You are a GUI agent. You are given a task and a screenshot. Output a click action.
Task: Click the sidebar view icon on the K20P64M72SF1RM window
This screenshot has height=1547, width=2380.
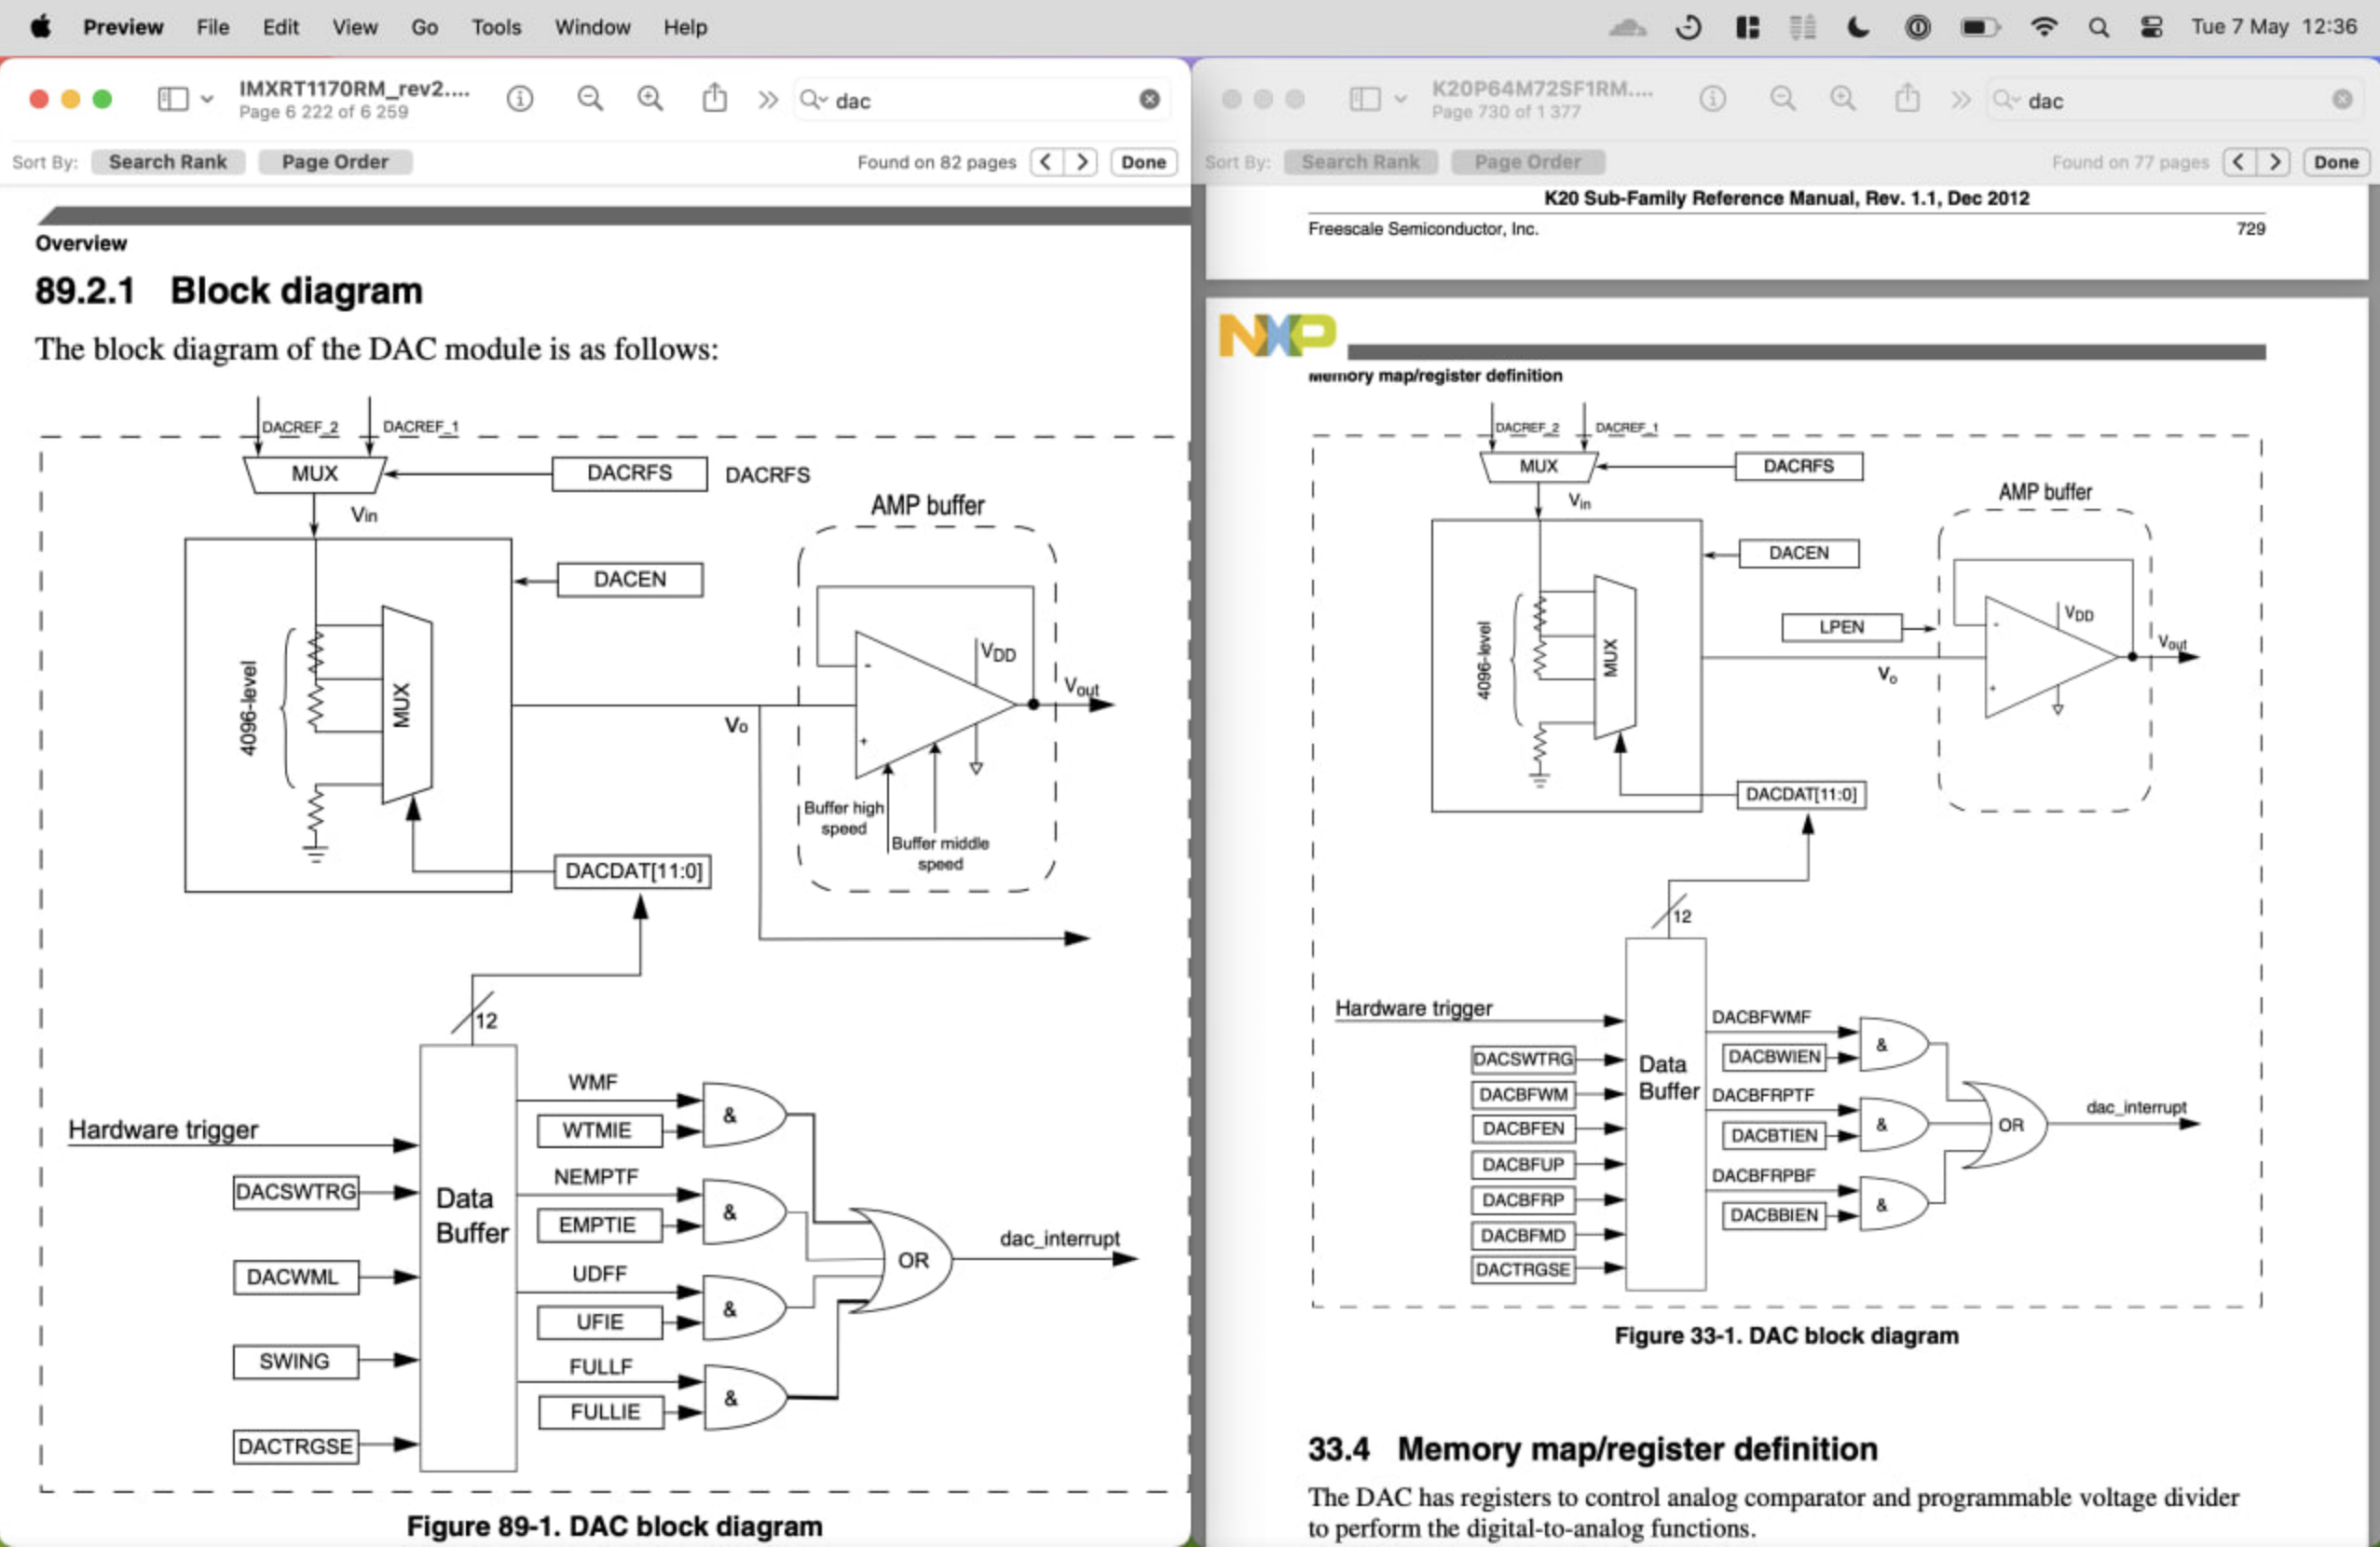pos(1366,99)
